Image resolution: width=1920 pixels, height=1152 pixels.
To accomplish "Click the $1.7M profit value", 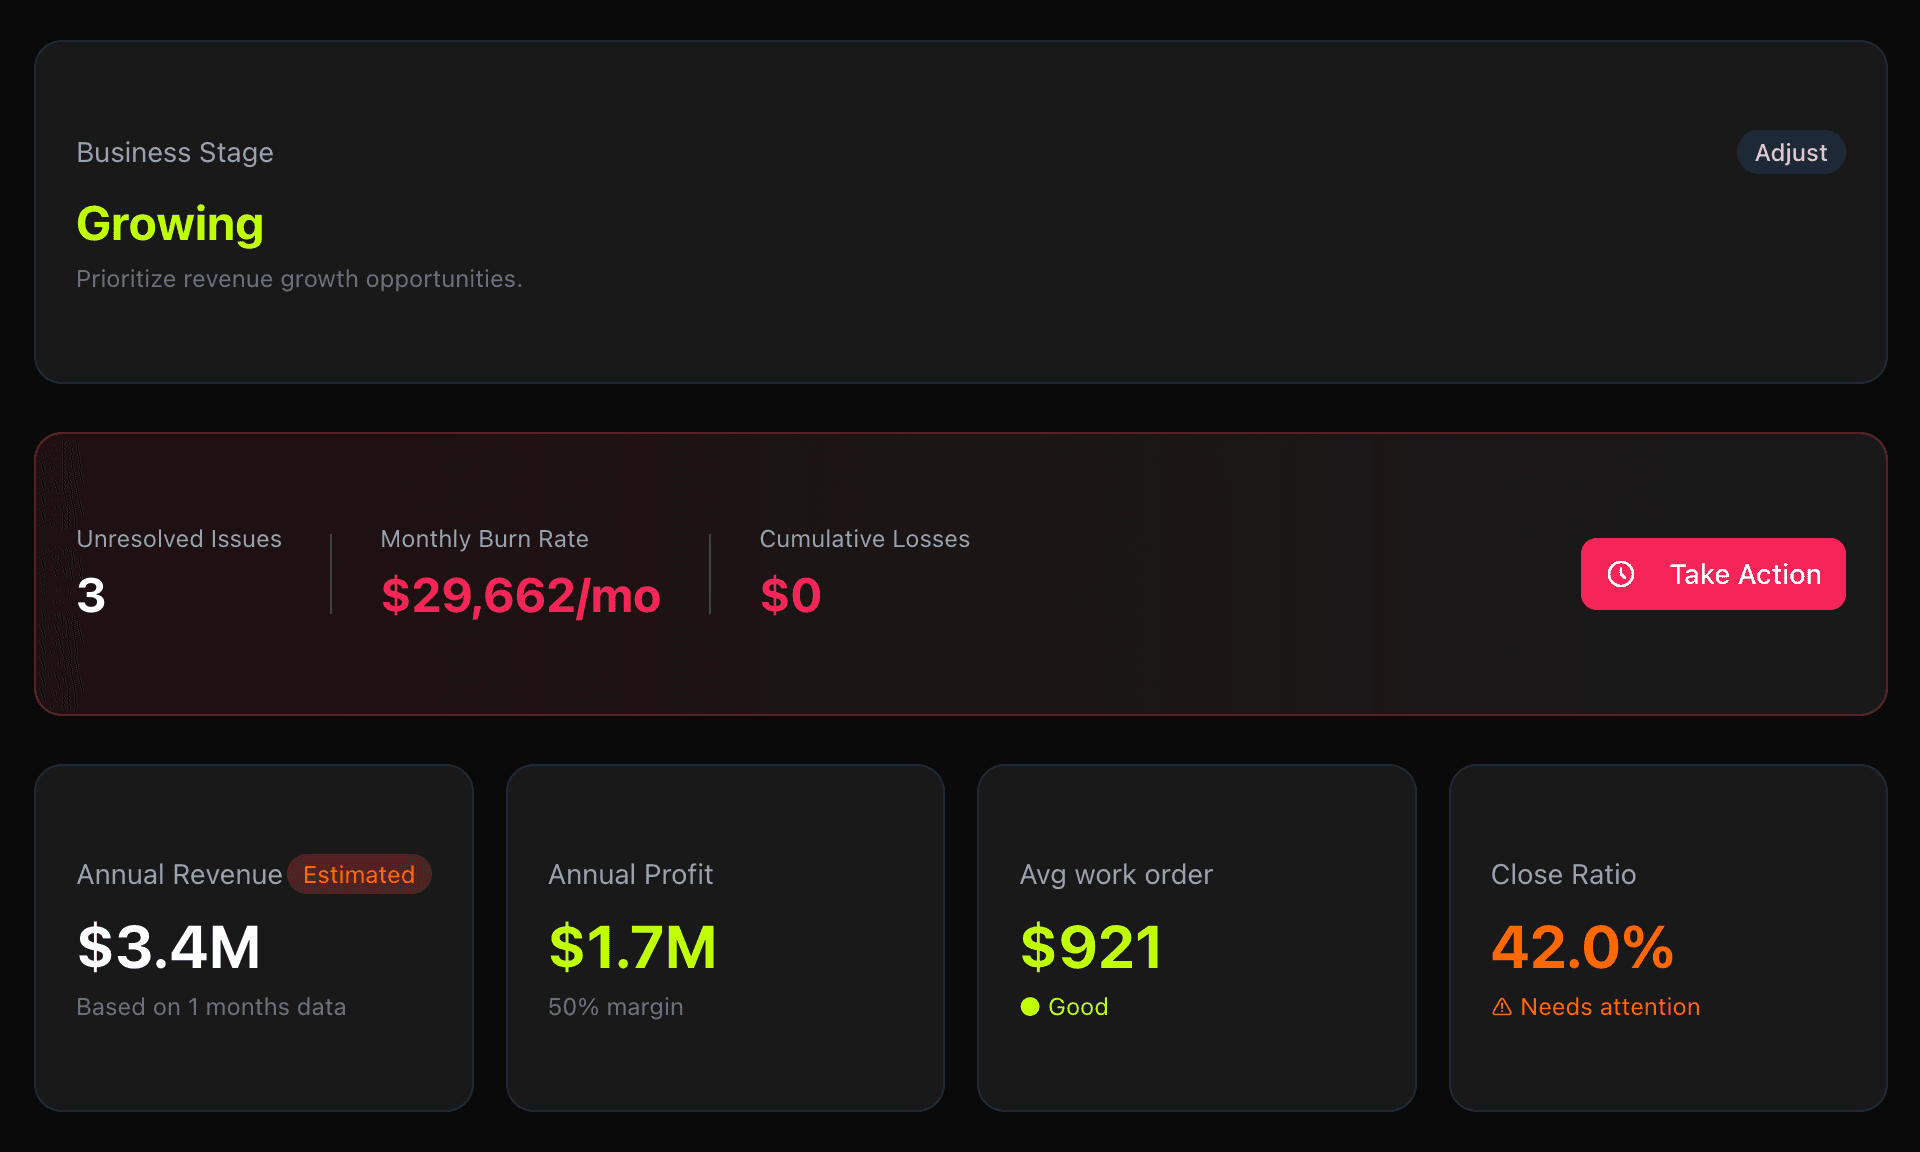I will [x=633, y=948].
